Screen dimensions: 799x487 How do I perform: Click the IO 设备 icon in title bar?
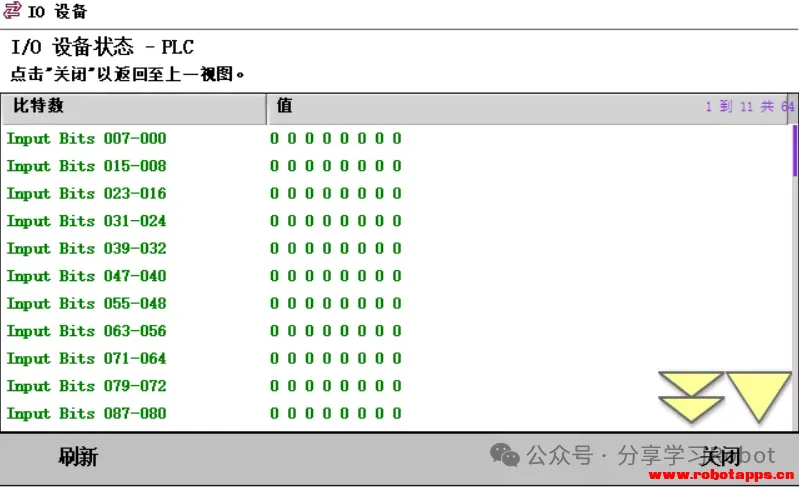click(12, 11)
